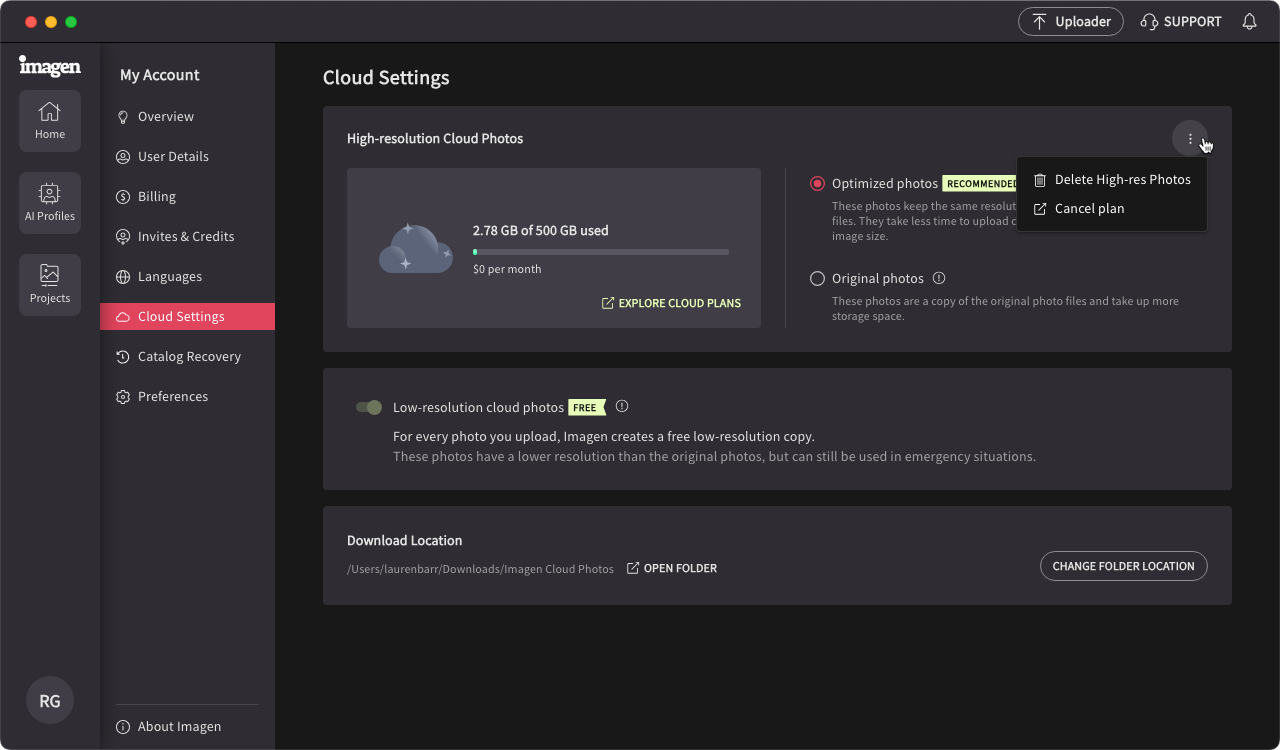Click the My Account sidebar heading
The height and width of the screenshot is (750, 1280).
click(160, 75)
